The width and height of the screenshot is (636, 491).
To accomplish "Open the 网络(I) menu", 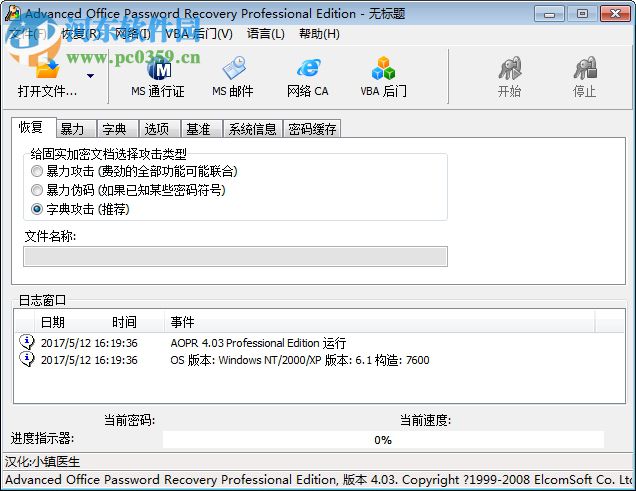I will pos(133,34).
